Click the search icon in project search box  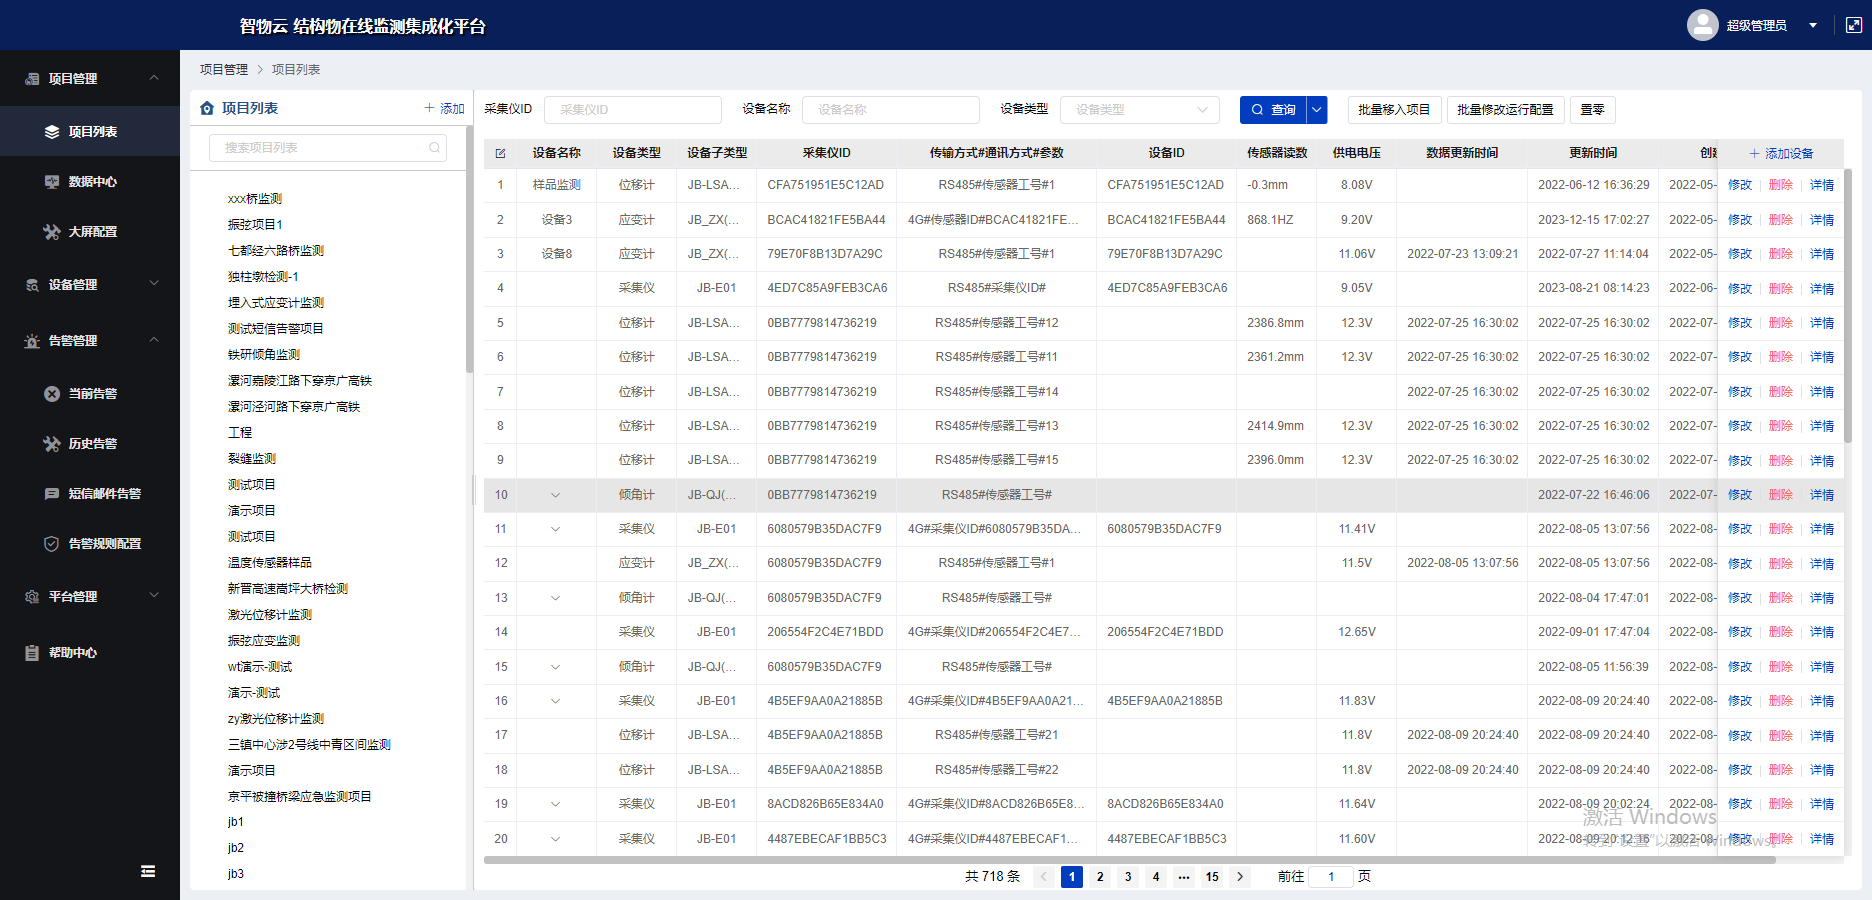click(x=434, y=148)
